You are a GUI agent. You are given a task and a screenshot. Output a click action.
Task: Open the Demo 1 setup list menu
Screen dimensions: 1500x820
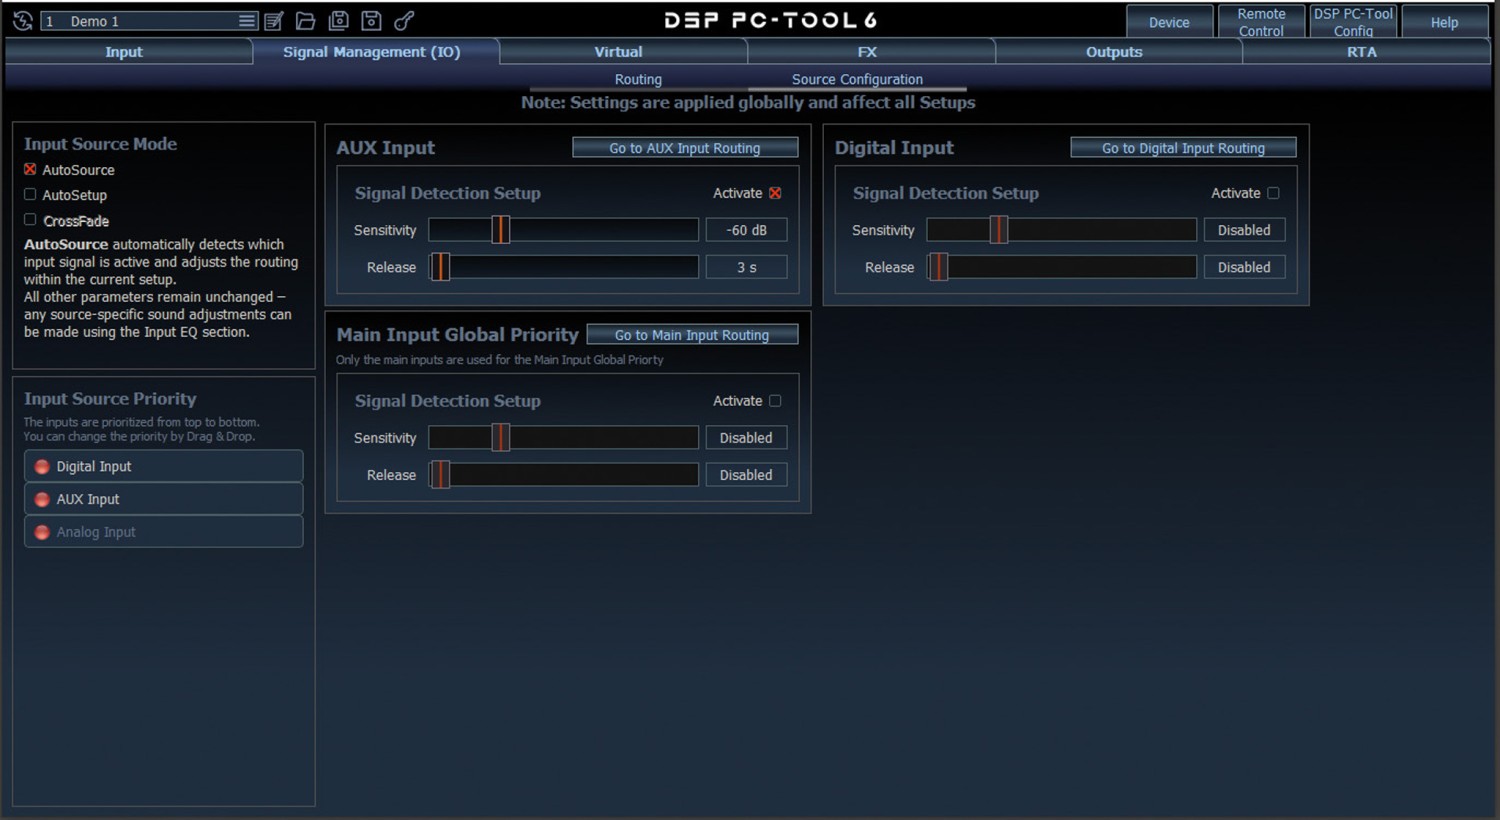click(246, 21)
